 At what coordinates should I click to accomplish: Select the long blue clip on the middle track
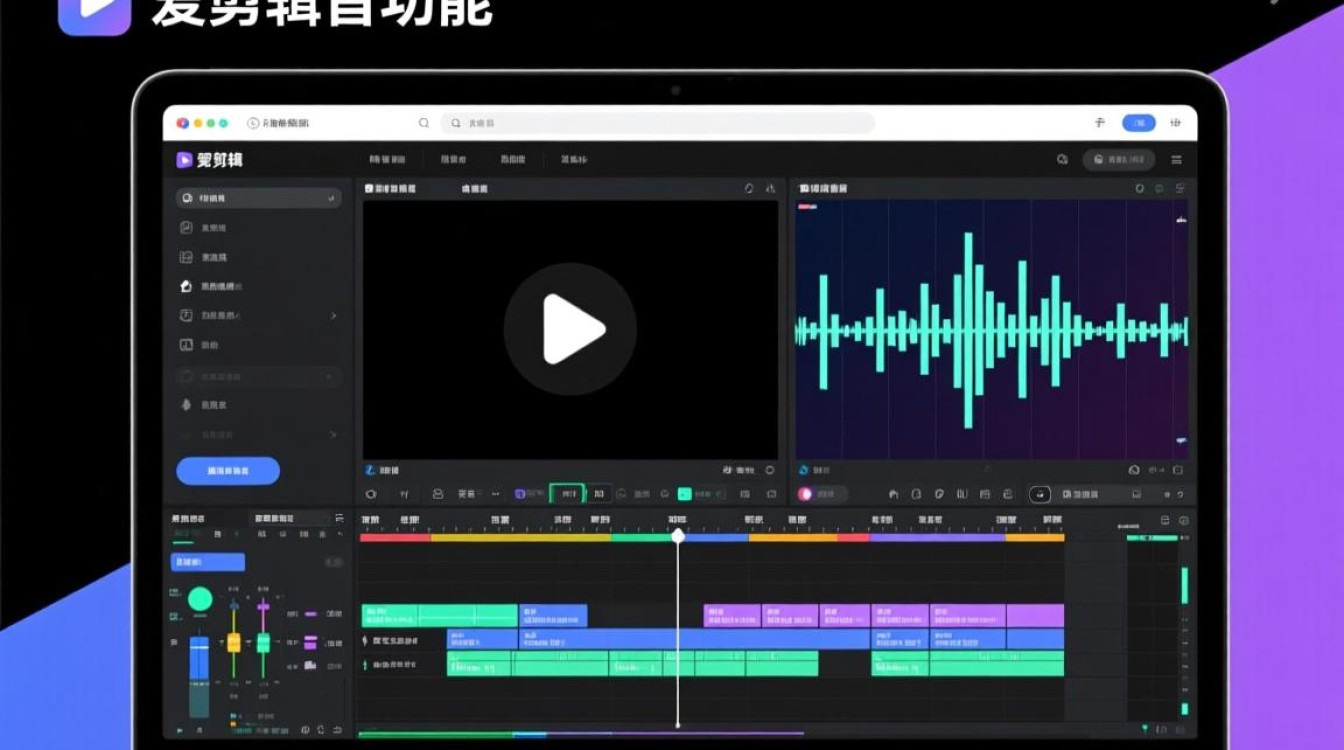click(x=694, y=639)
